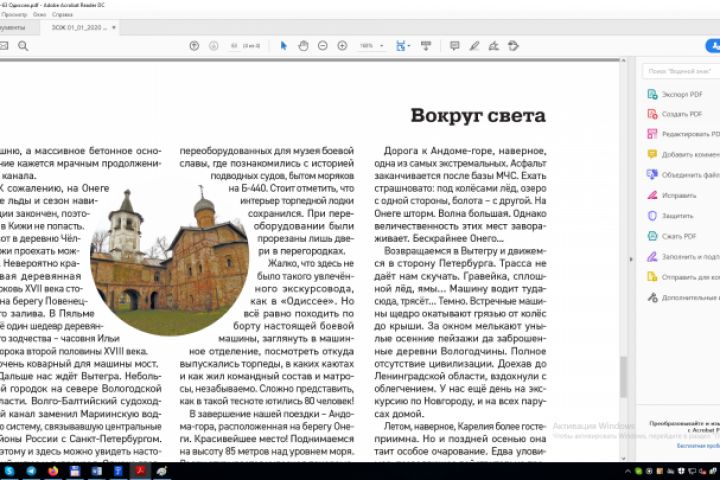720x480 pixels.
Task: Click the blue share button
Action: 713,46
